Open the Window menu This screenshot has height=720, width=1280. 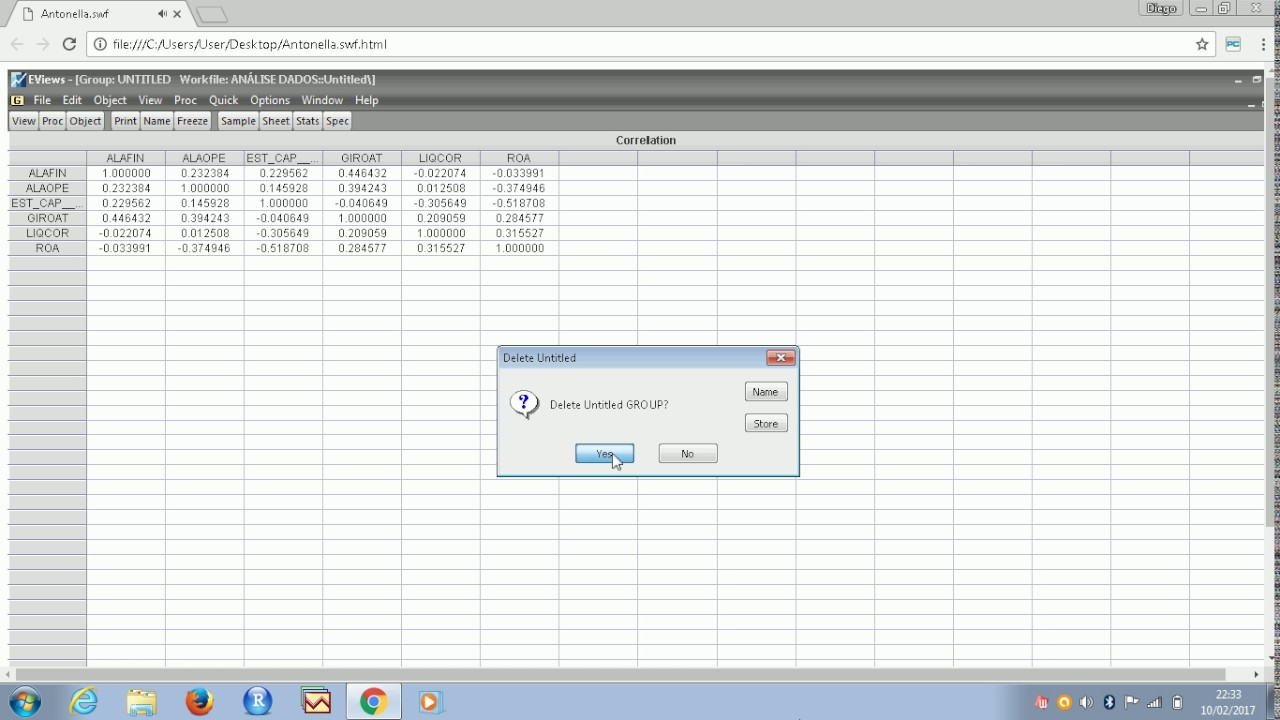tap(322, 100)
